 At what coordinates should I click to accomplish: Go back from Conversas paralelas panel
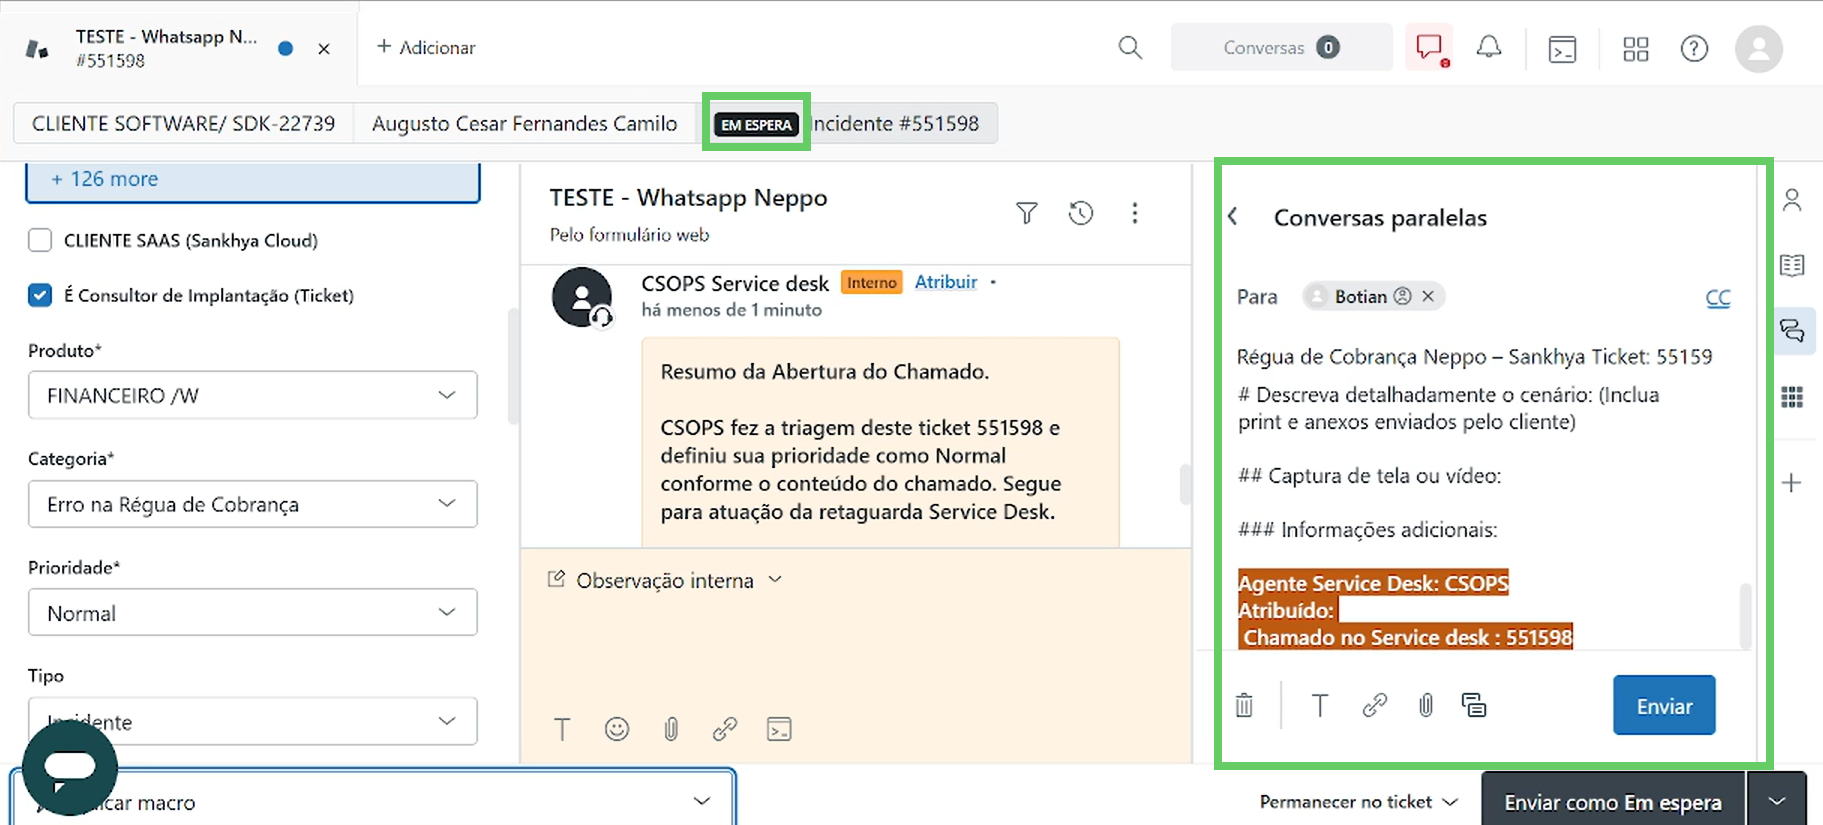click(1233, 216)
